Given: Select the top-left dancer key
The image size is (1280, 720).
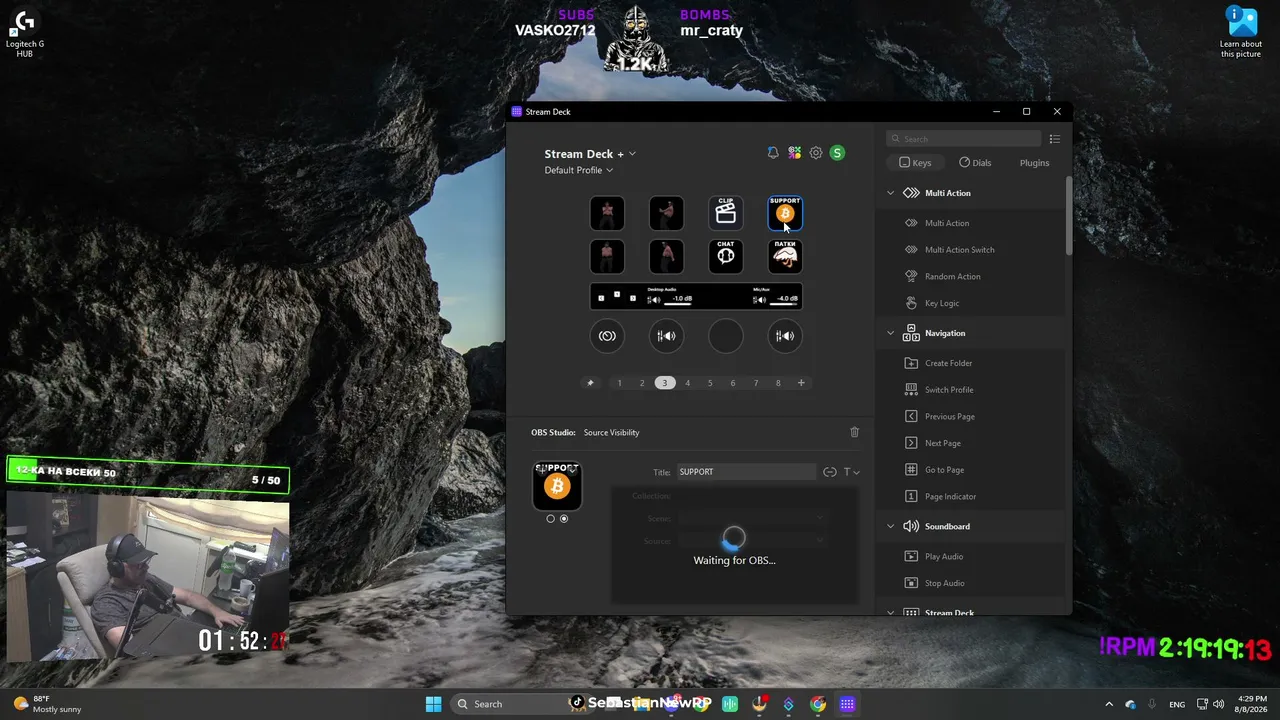Looking at the screenshot, I should point(607,213).
